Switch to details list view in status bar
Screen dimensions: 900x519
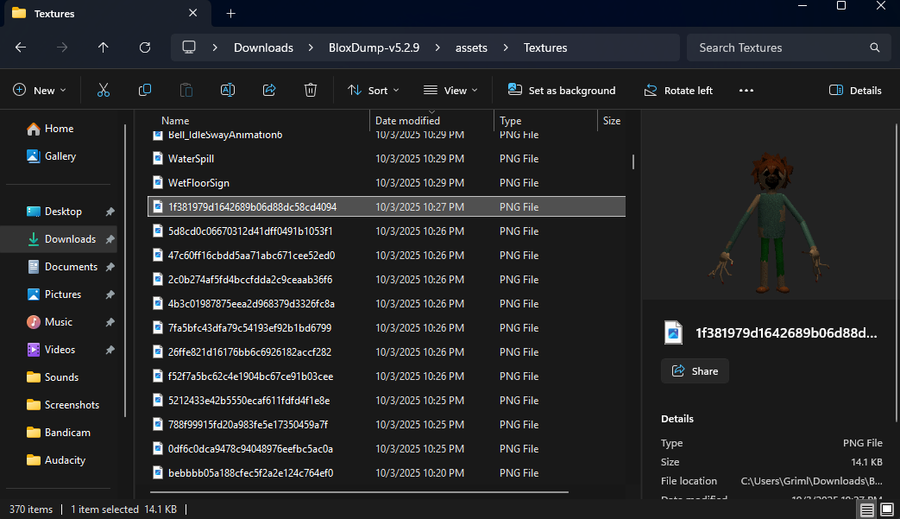[x=867, y=510]
